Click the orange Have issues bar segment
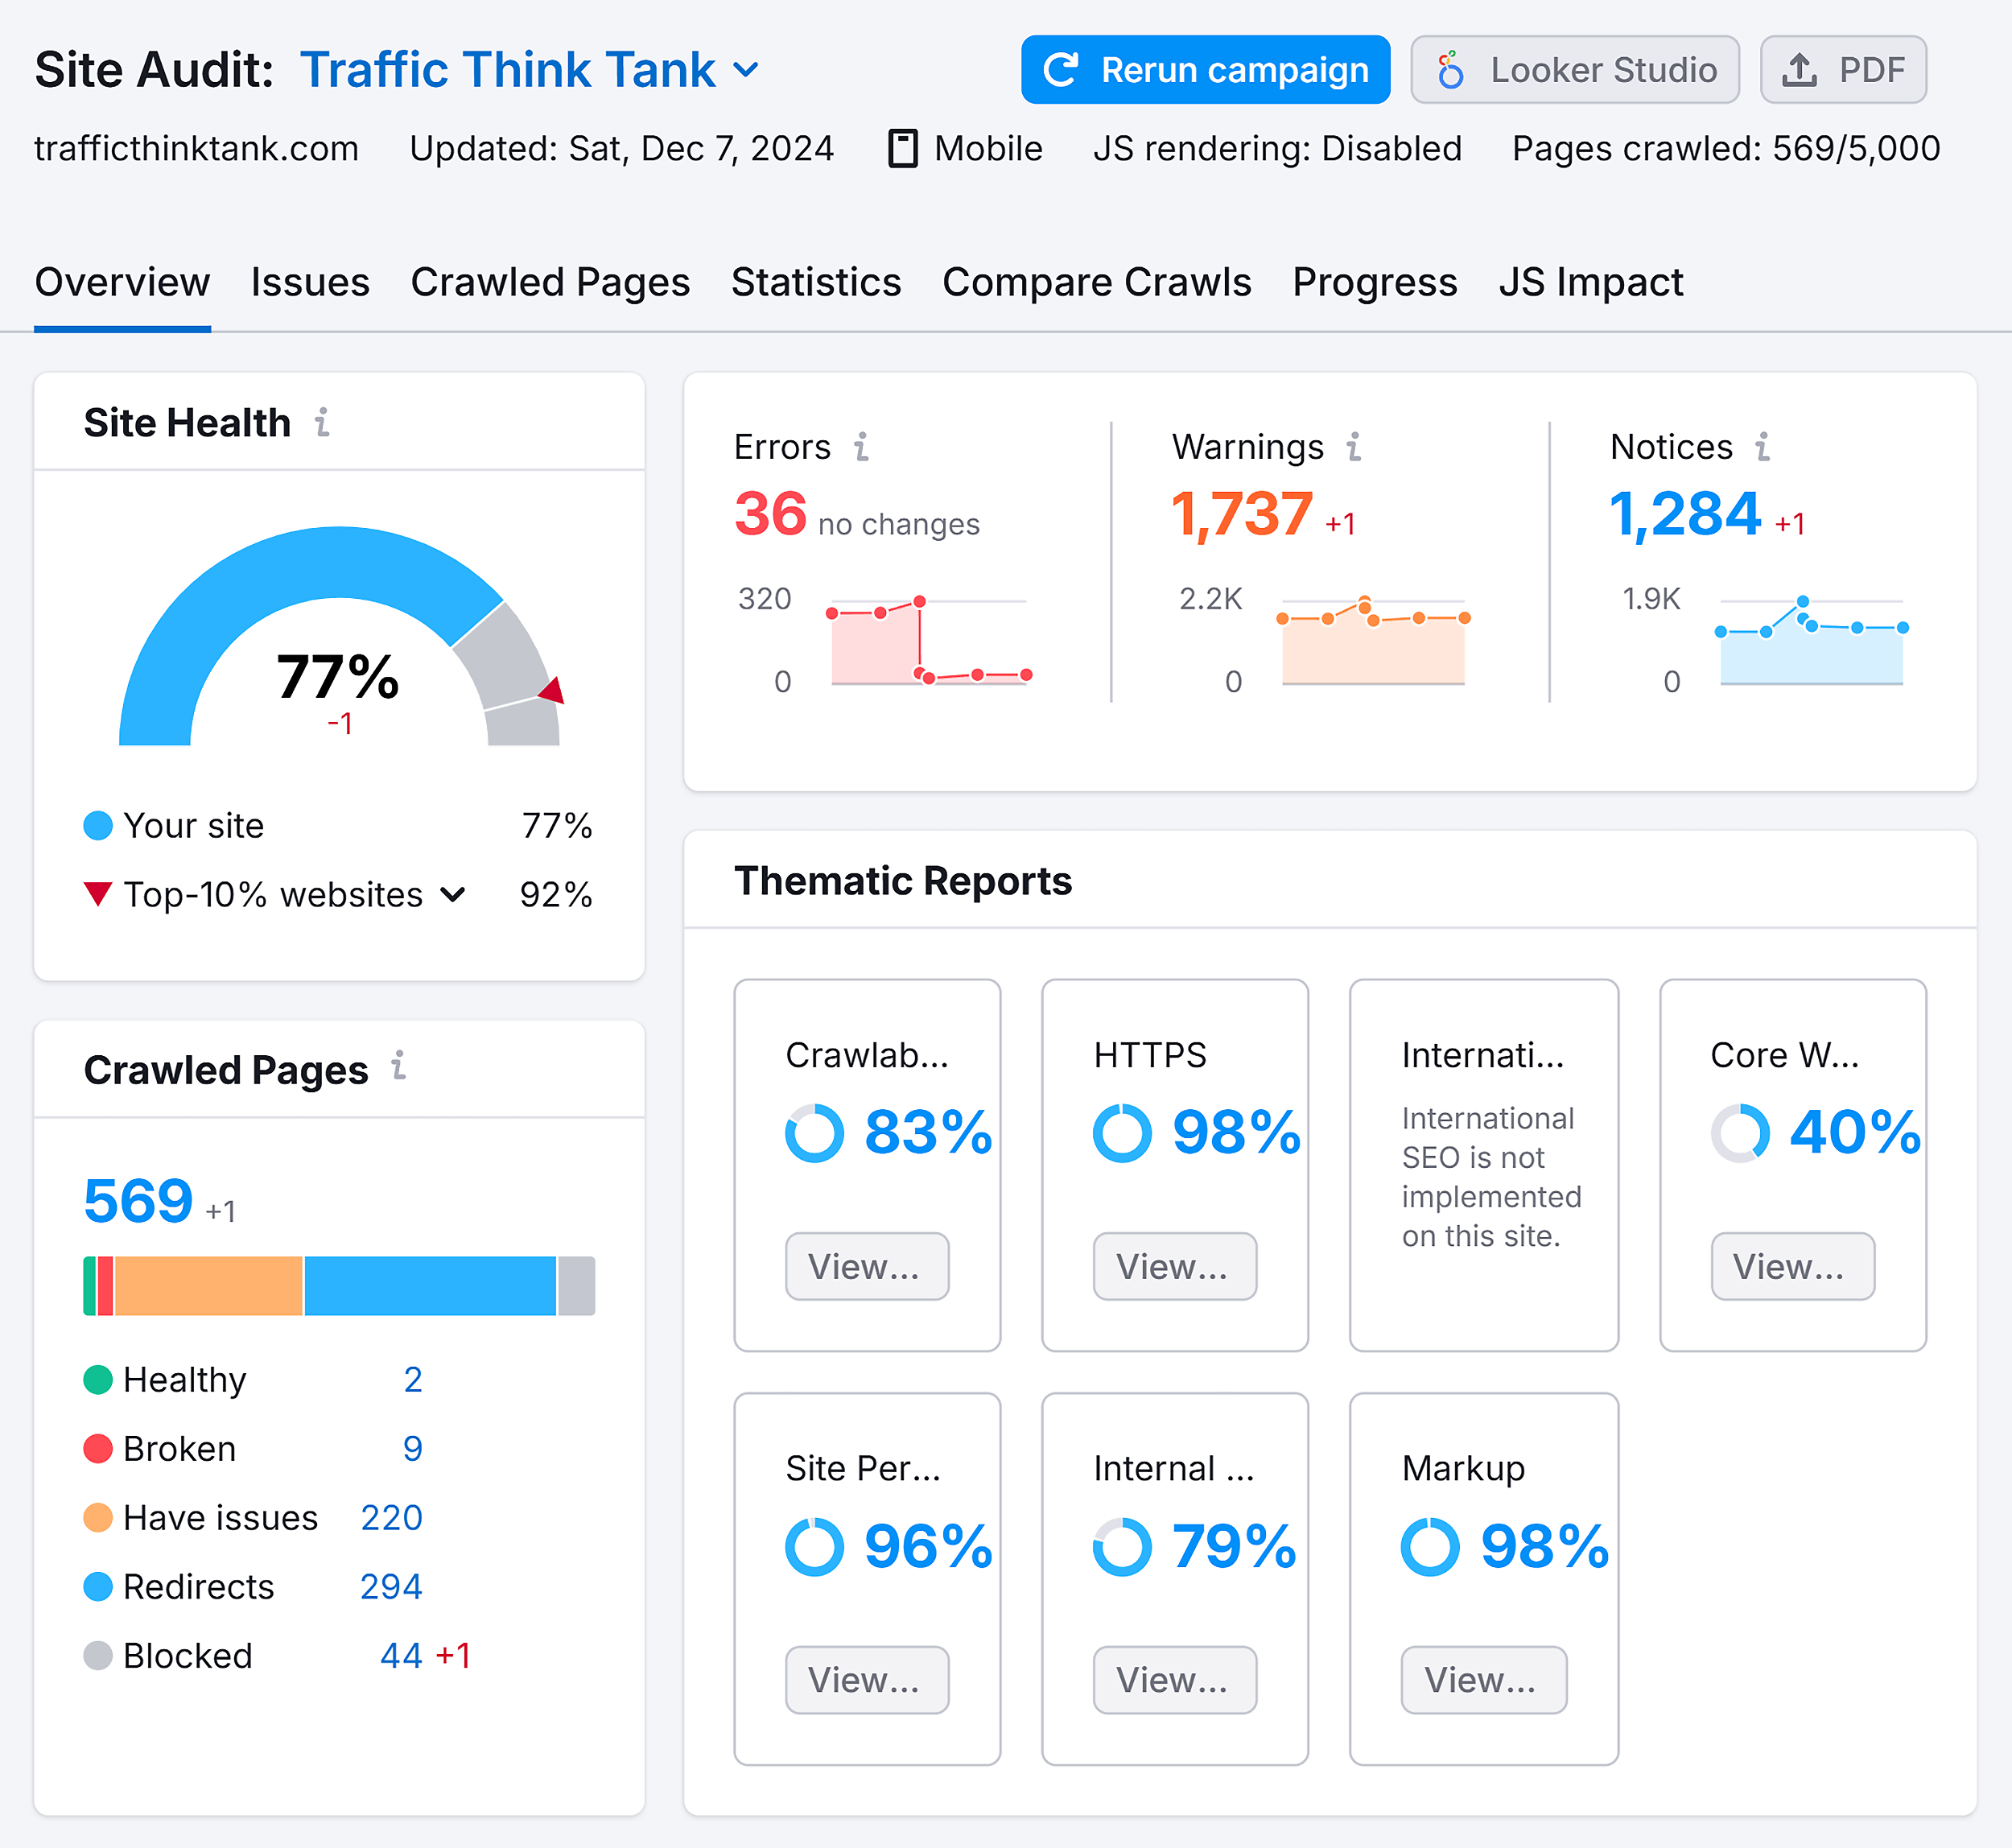The image size is (2012, 1848). [x=209, y=1286]
